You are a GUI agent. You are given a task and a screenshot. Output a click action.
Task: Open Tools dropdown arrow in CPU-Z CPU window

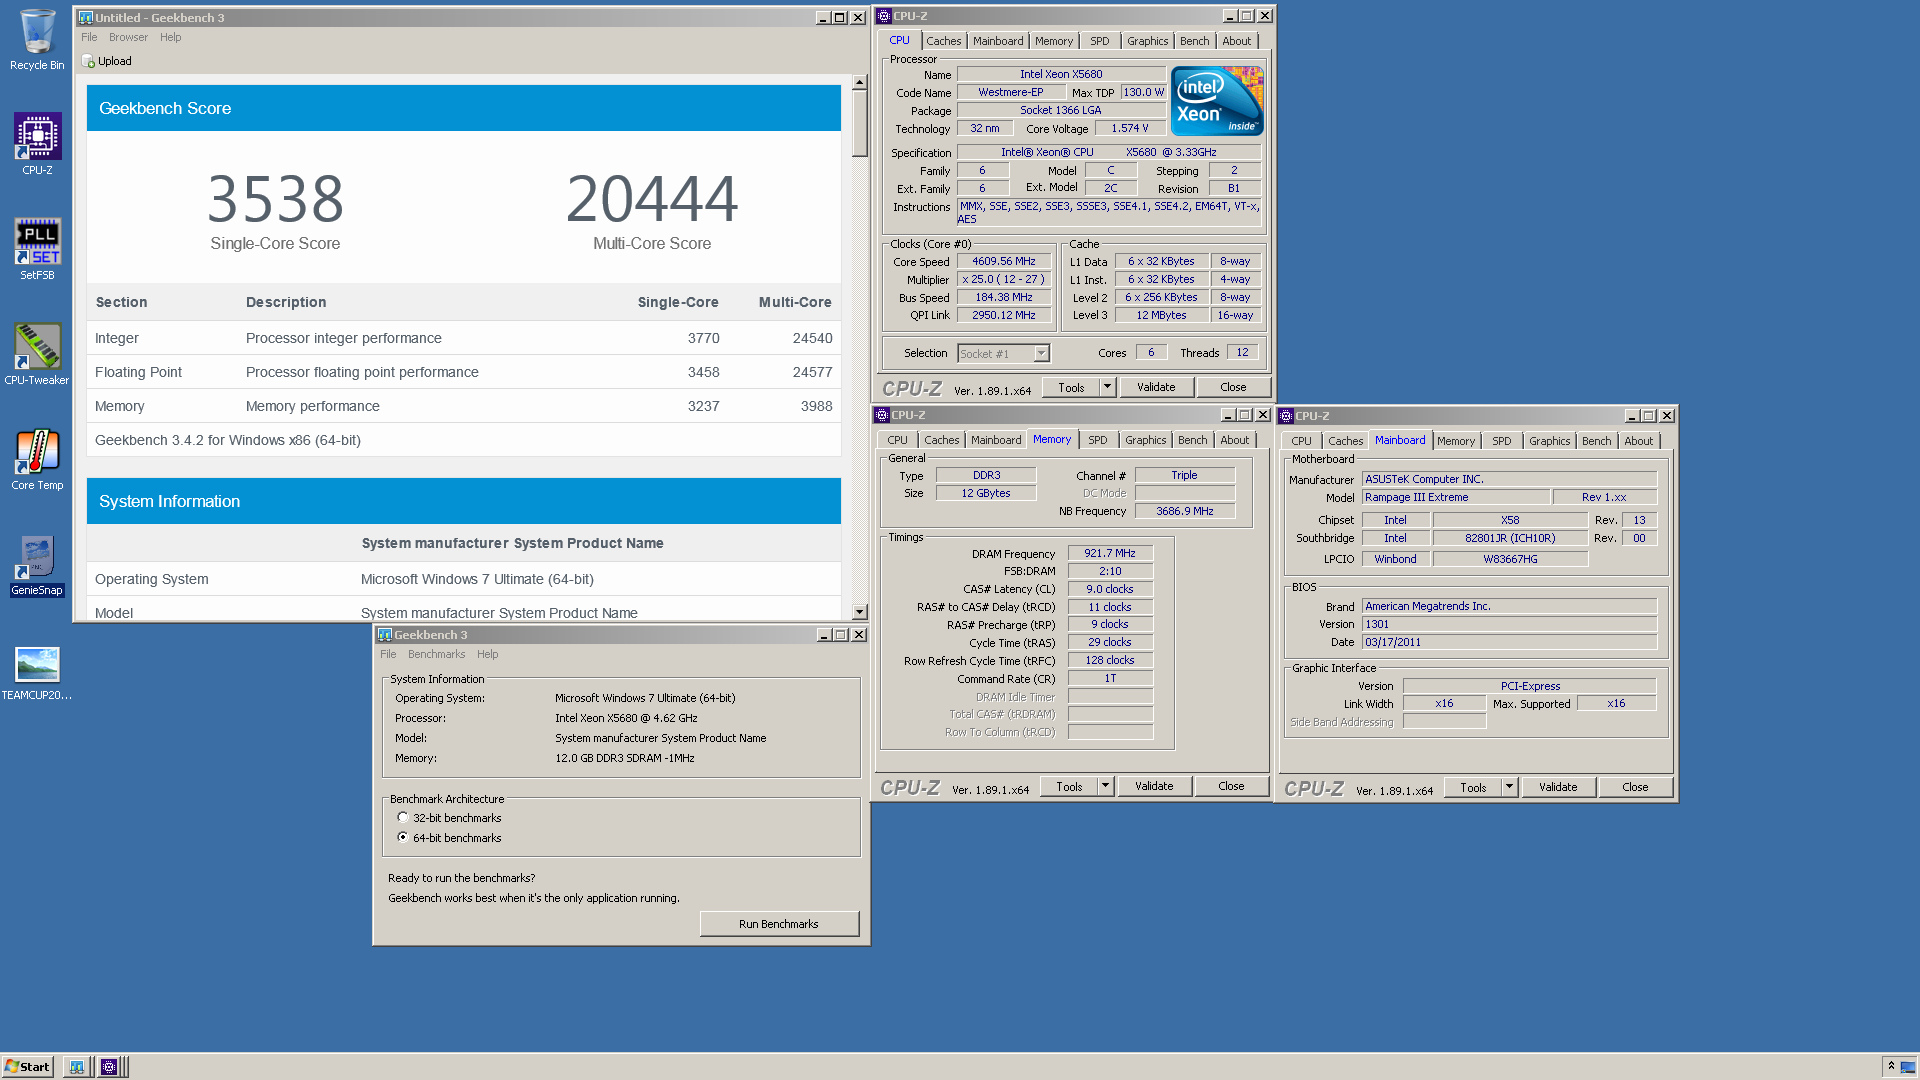[x=1107, y=387]
